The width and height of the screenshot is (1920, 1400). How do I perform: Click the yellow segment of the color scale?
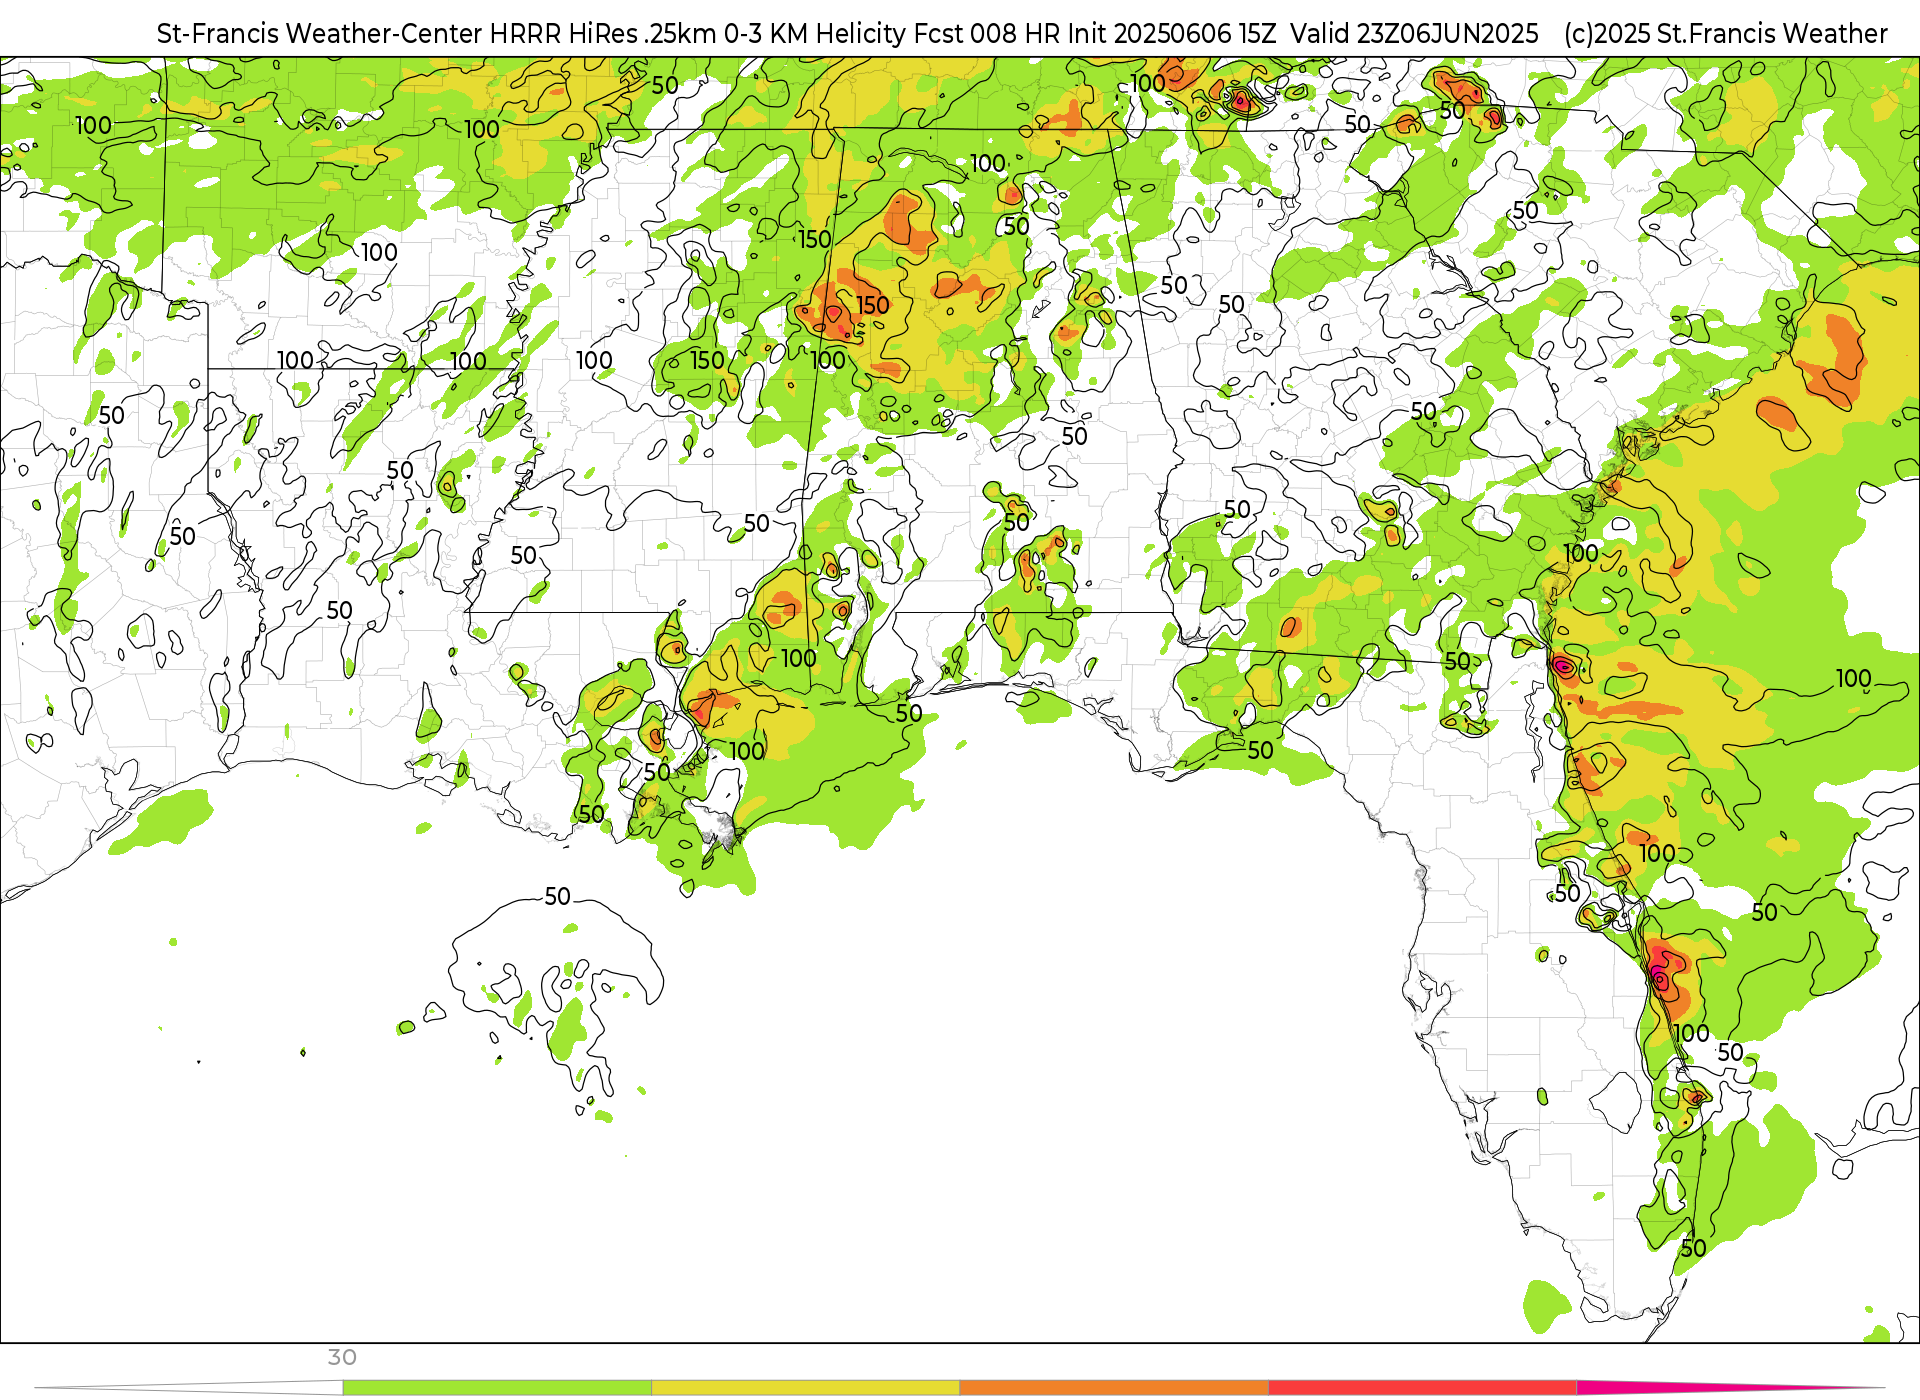805,1388
